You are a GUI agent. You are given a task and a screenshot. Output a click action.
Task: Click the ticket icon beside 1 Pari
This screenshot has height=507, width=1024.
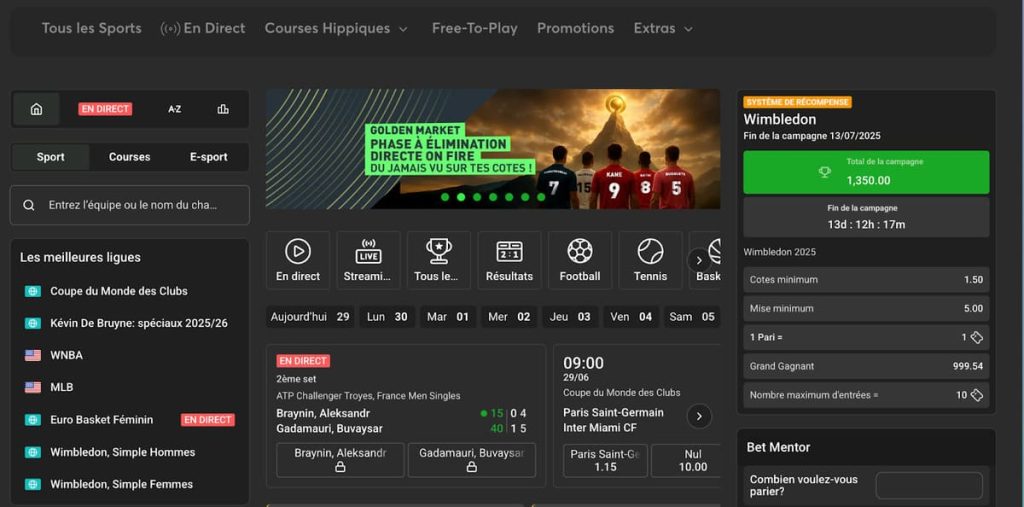(976, 338)
